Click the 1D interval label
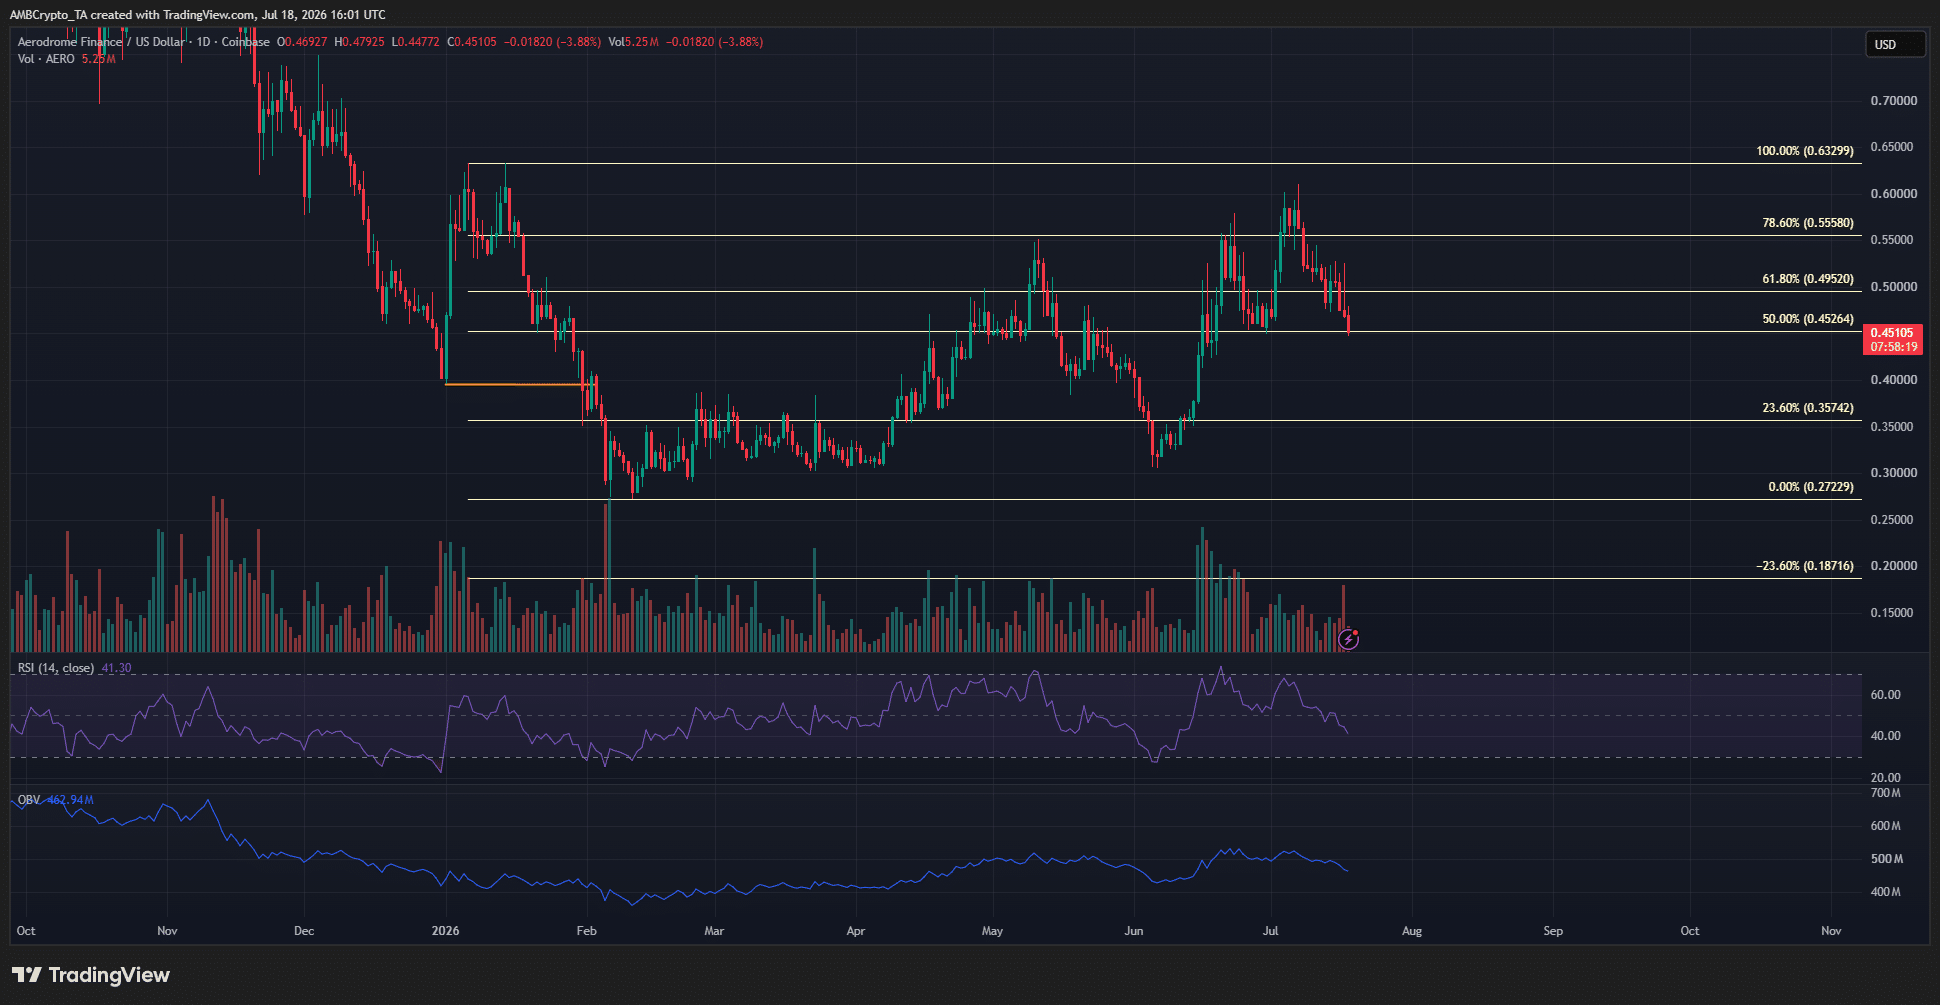 pyautogui.click(x=203, y=42)
